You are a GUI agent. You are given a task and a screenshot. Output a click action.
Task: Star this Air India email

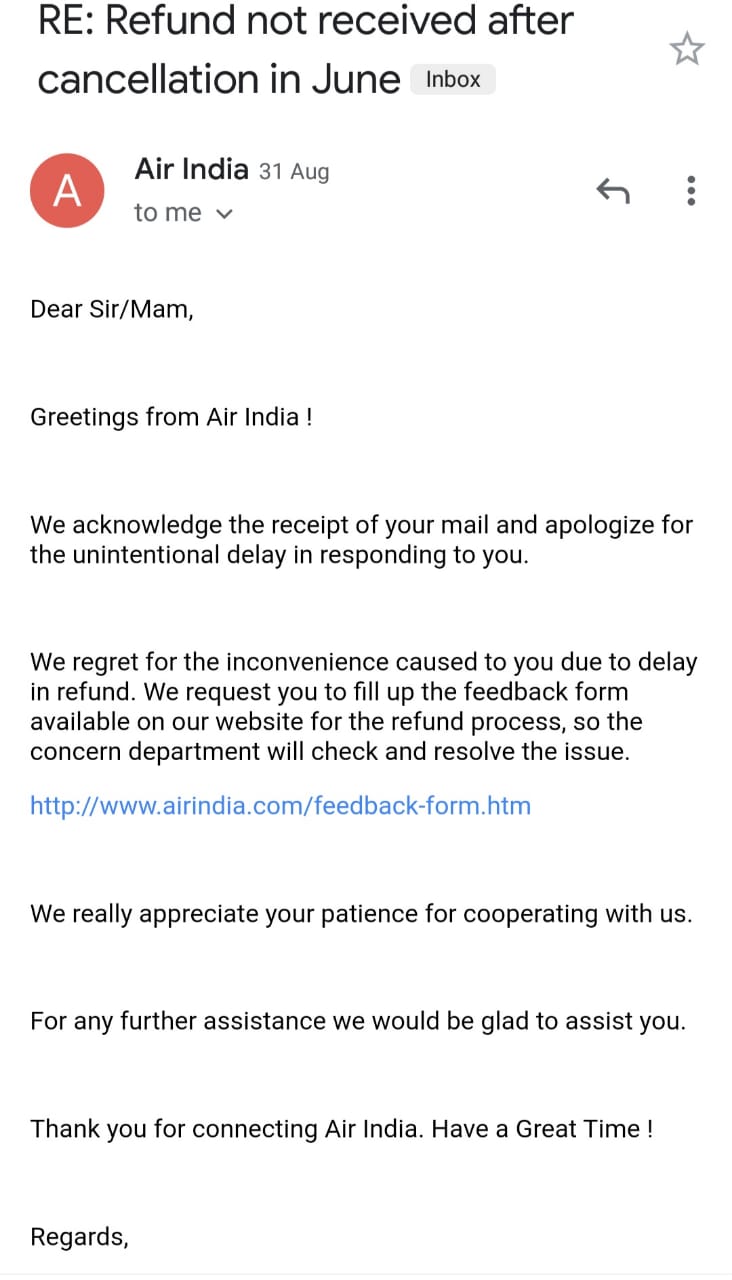(x=687, y=49)
